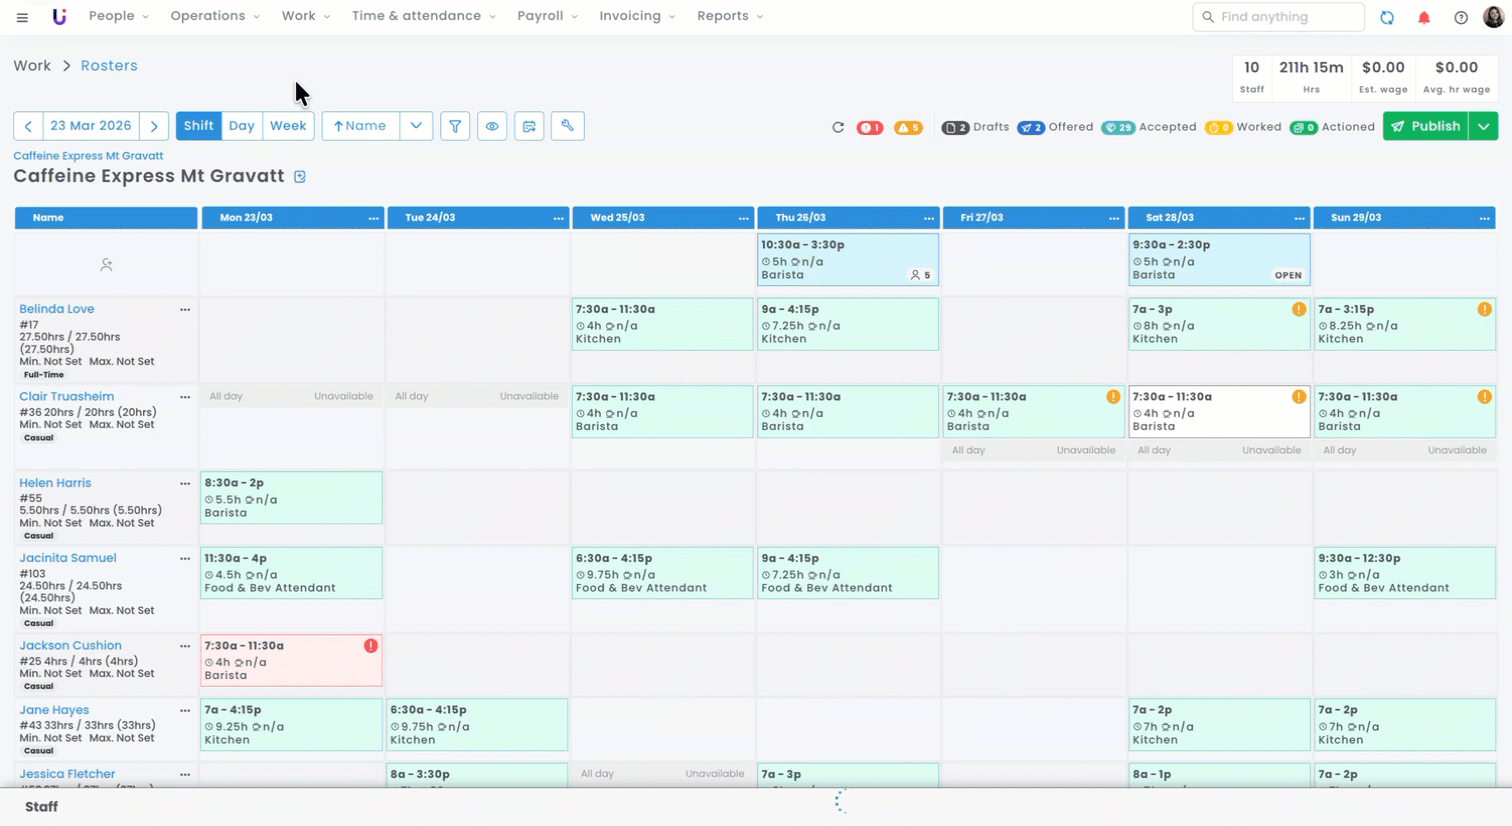Open the hamburger navigation menu

(x=22, y=17)
